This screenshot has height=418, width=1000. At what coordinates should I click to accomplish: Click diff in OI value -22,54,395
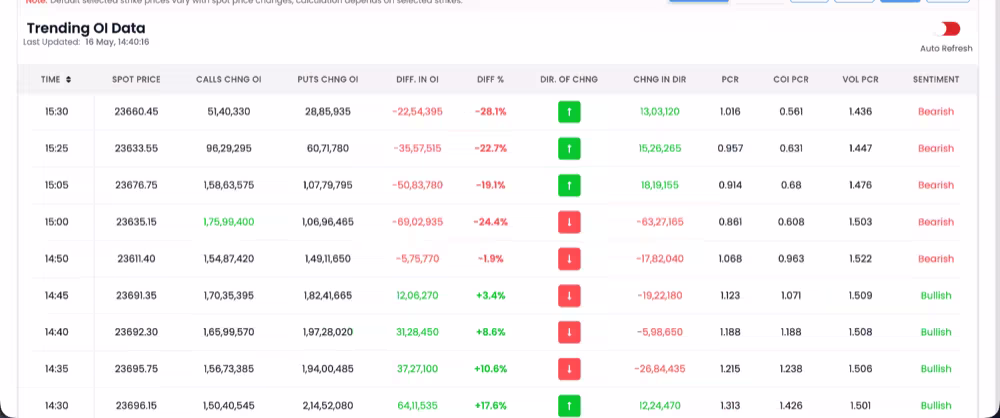[x=417, y=112]
